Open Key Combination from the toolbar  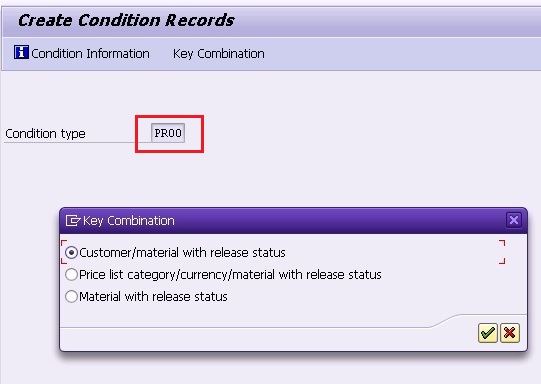point(219,54)
